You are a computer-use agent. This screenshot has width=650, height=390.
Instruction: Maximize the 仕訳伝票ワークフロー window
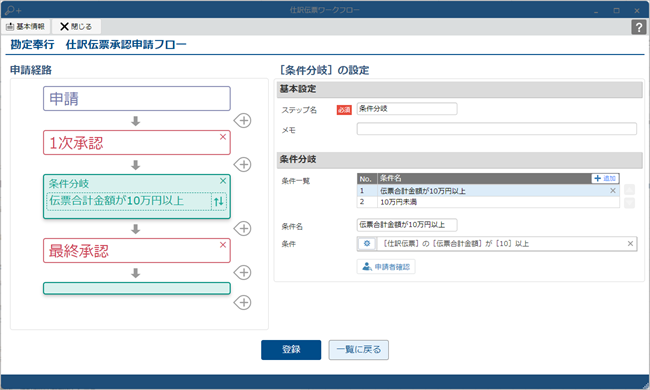(616, 11)
